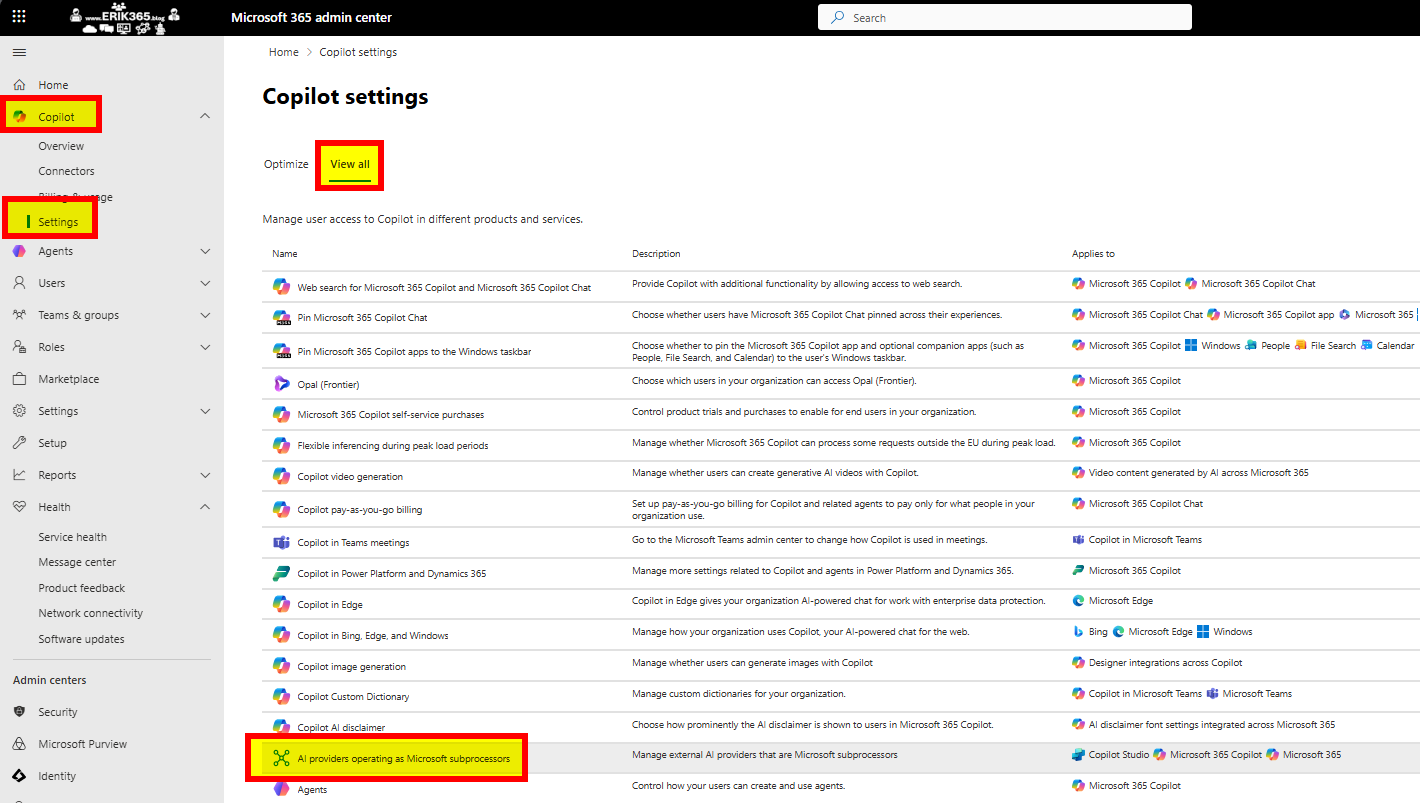Click the Home house icon in sidebar

point(19,85)
